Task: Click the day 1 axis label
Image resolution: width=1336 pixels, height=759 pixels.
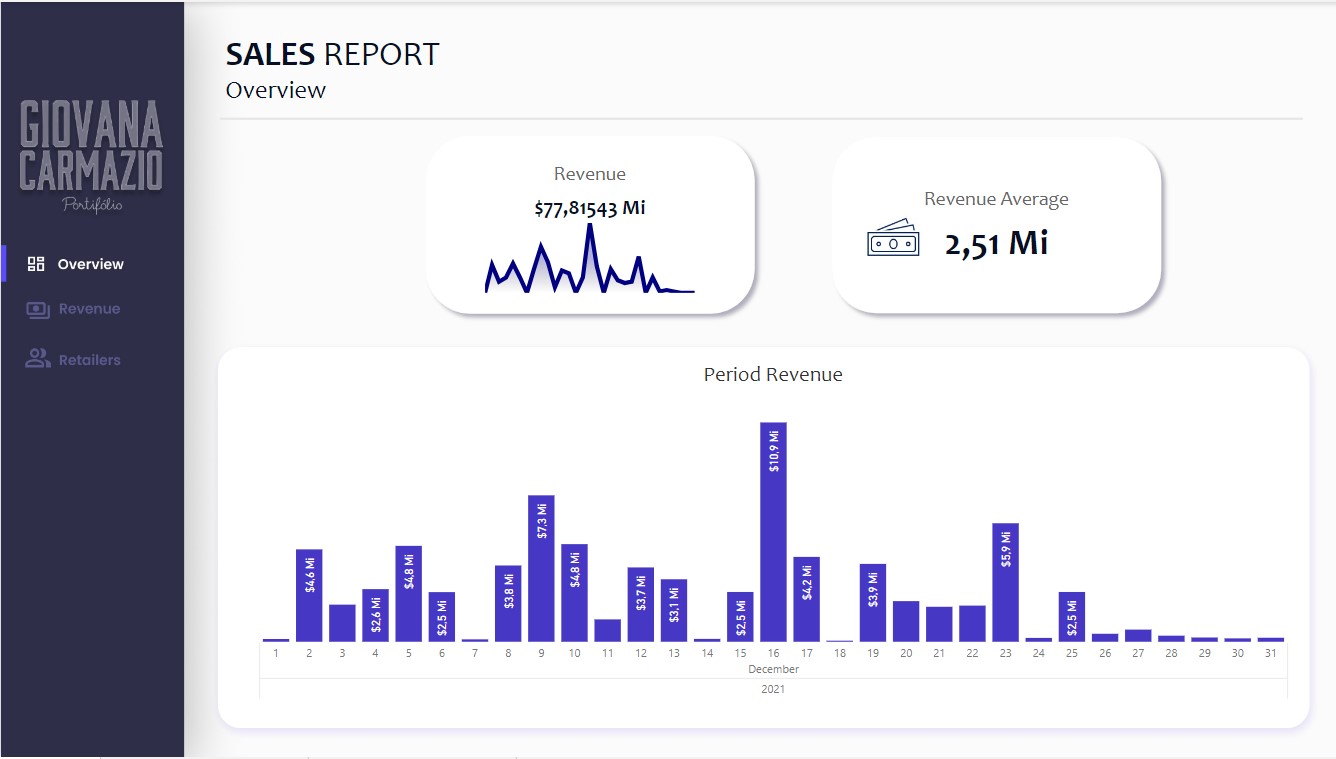Action: click(276, 653)
